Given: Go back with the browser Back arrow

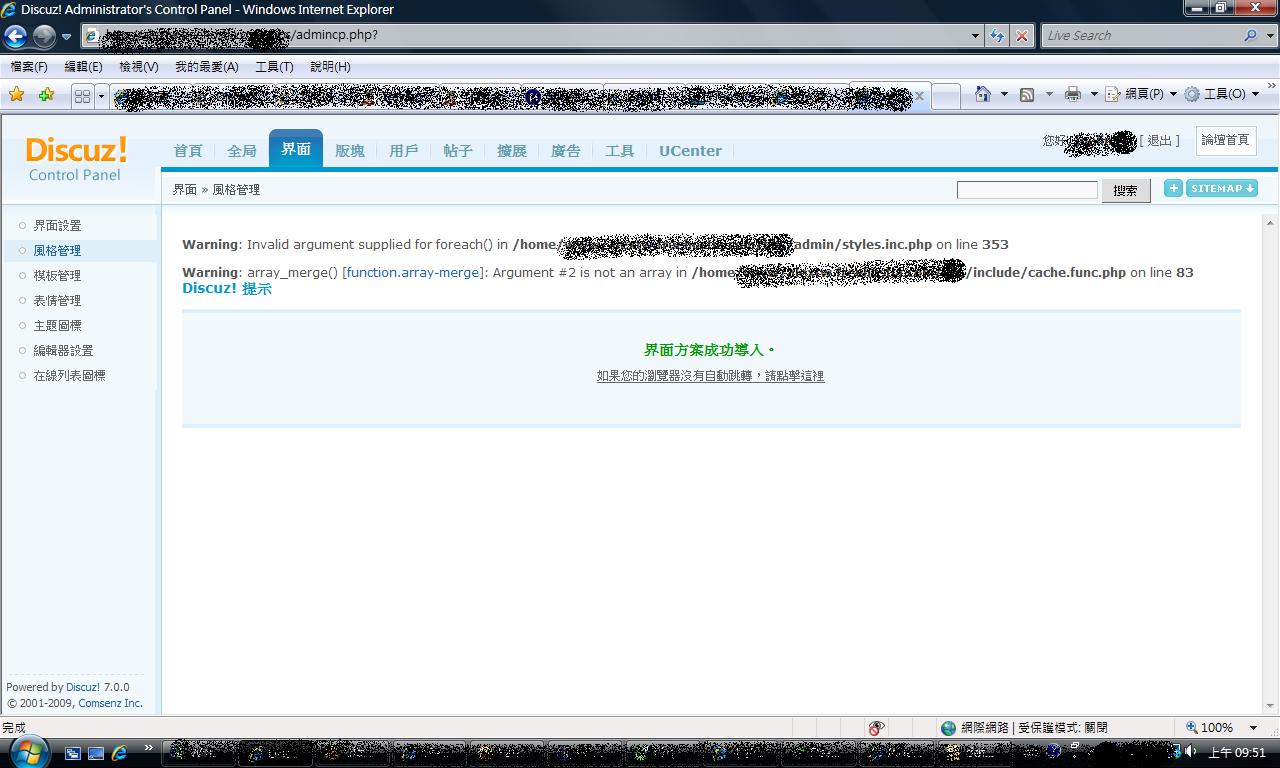Looking at the screenshot, I should [x=16, y=37].
